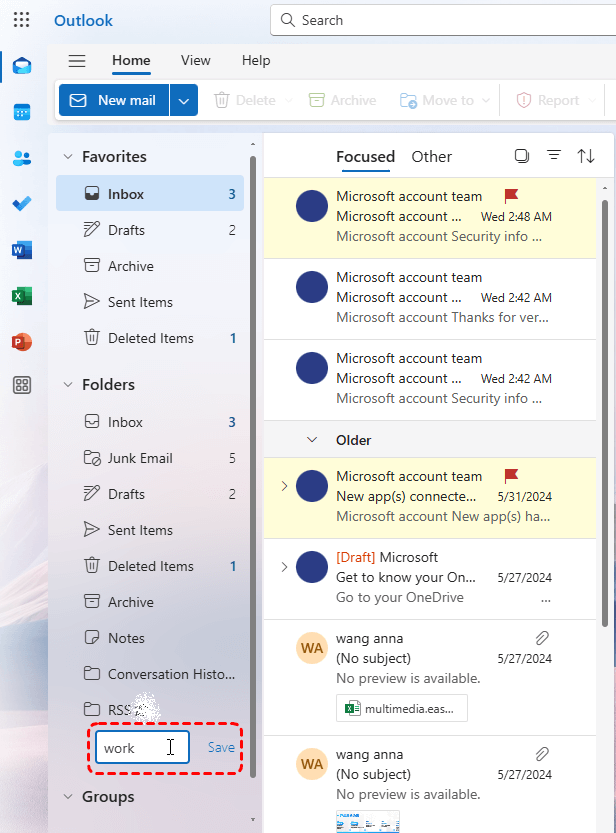Open the Mail app in left rail
Screen dimensions: 616x833
pos(22,66)
